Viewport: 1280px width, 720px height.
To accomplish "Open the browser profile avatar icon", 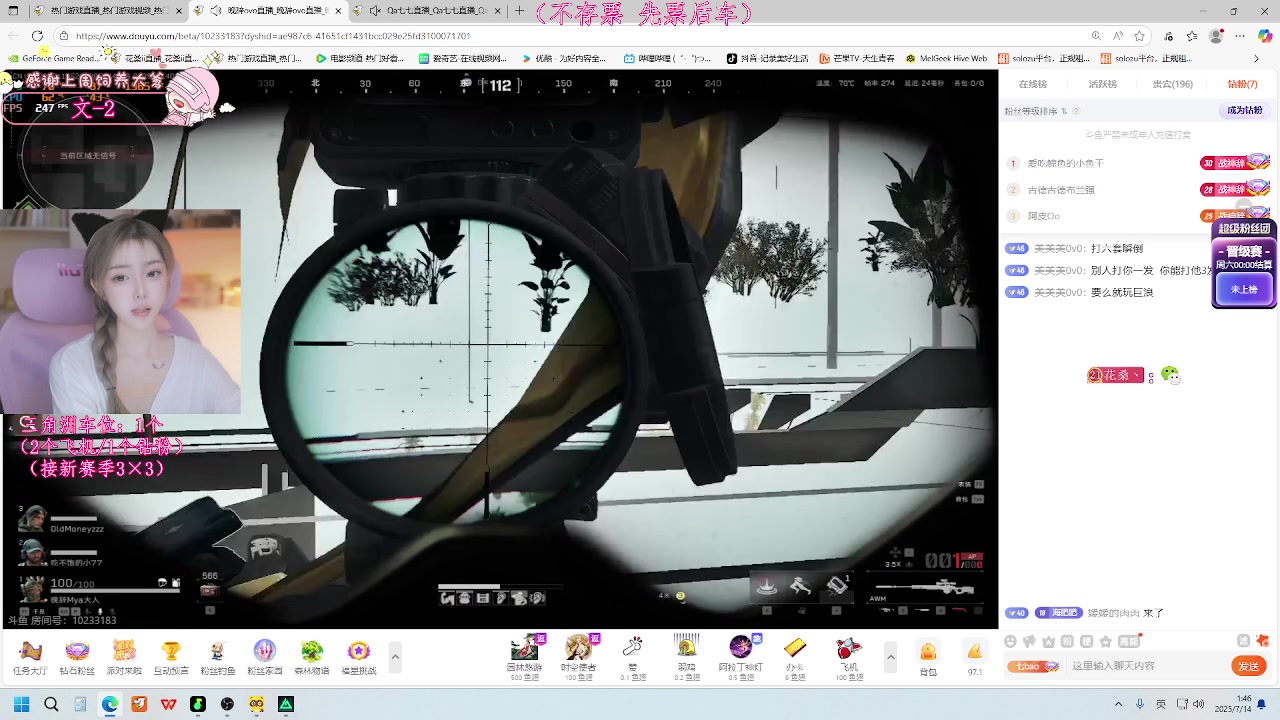I will coord(1216,36).
